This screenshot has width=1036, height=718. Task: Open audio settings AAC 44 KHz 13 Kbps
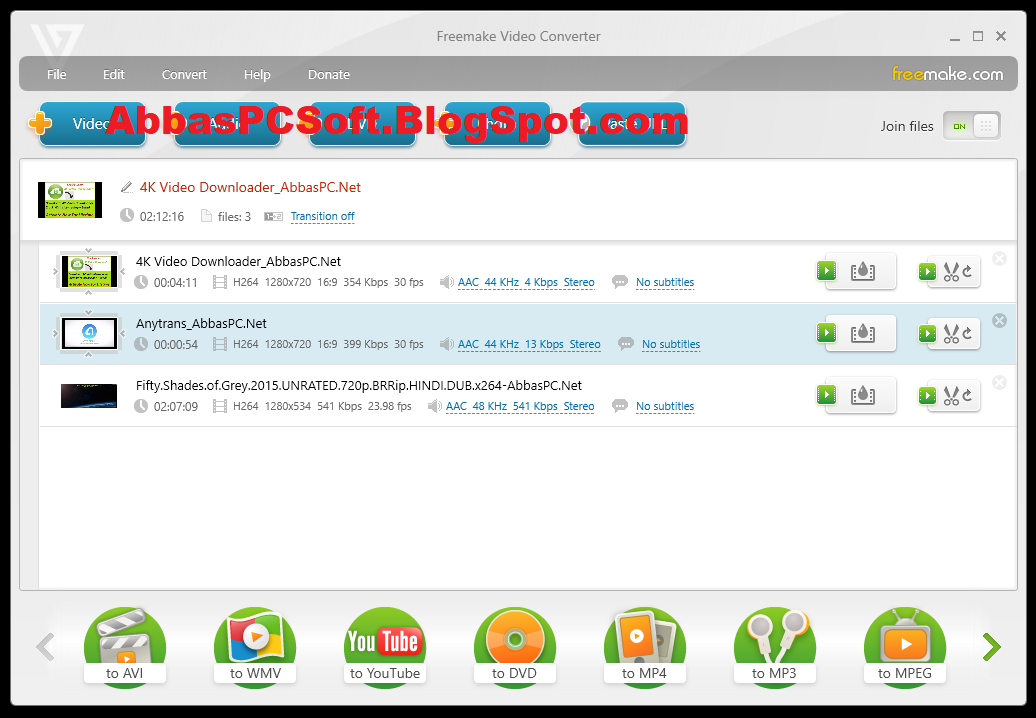pos(529,344)
